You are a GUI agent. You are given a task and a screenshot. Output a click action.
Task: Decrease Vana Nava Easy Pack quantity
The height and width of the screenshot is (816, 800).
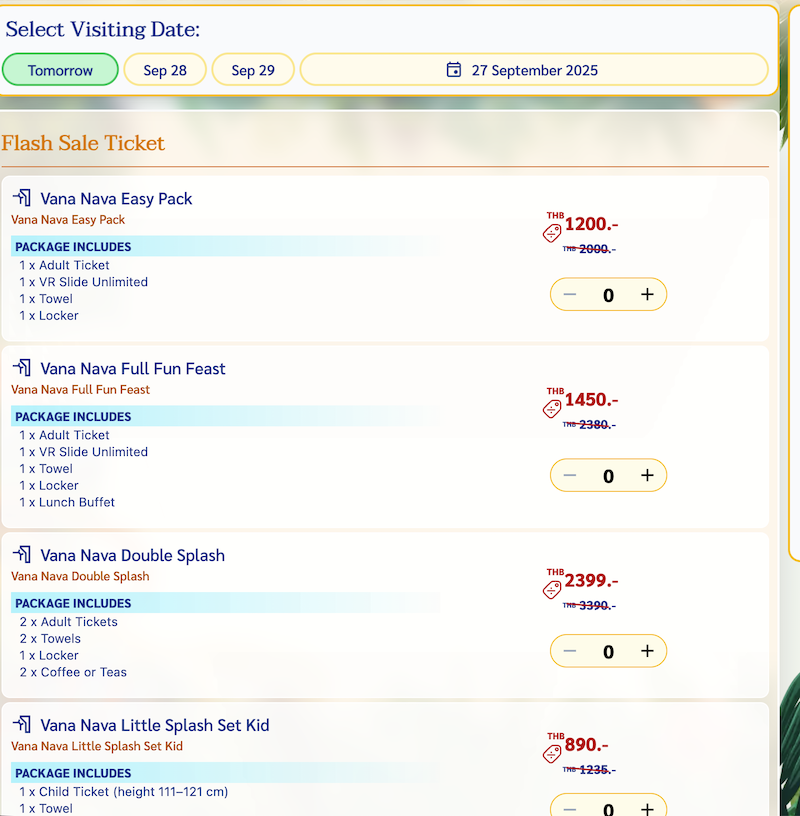coord(570,295)
